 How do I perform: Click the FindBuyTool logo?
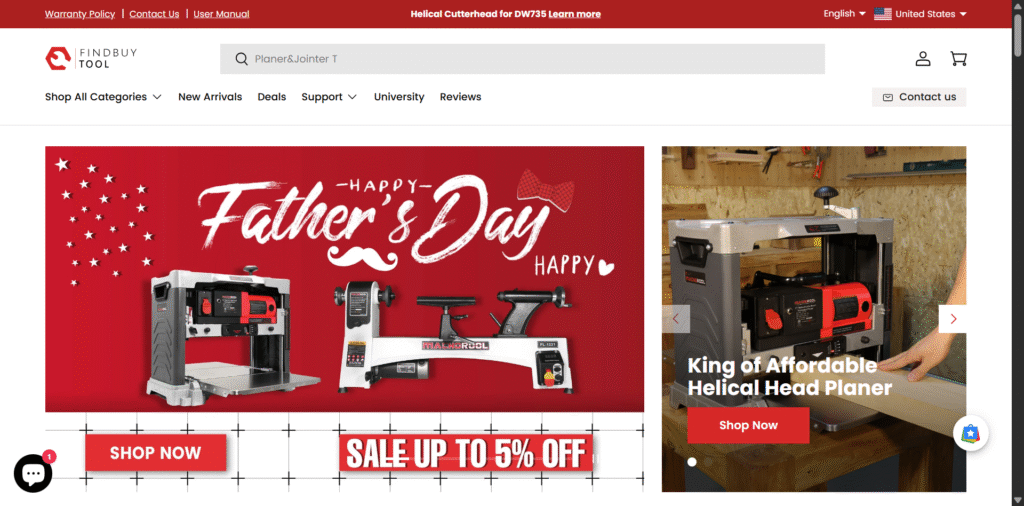(91, 58)
